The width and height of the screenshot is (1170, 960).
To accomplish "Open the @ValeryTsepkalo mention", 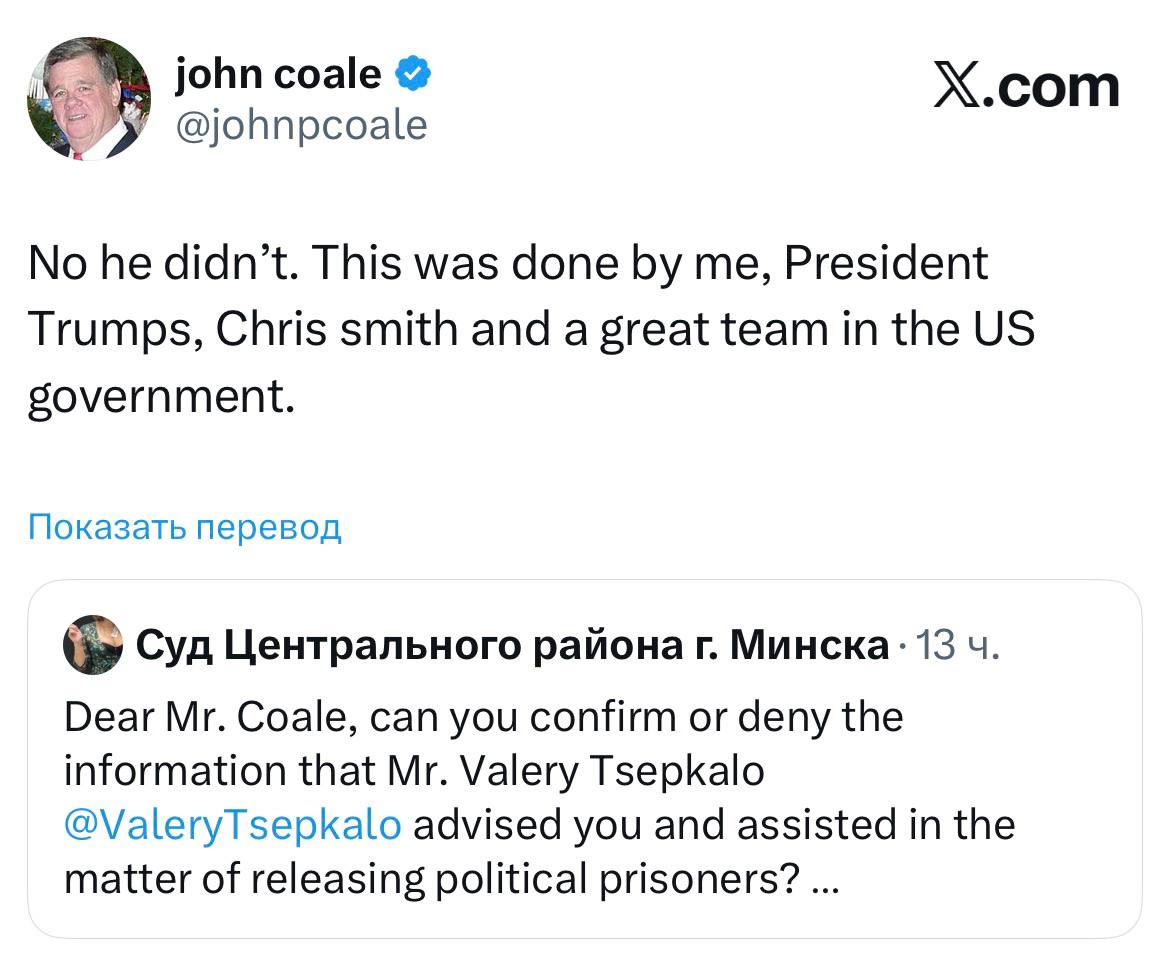I will click(233, 825).
